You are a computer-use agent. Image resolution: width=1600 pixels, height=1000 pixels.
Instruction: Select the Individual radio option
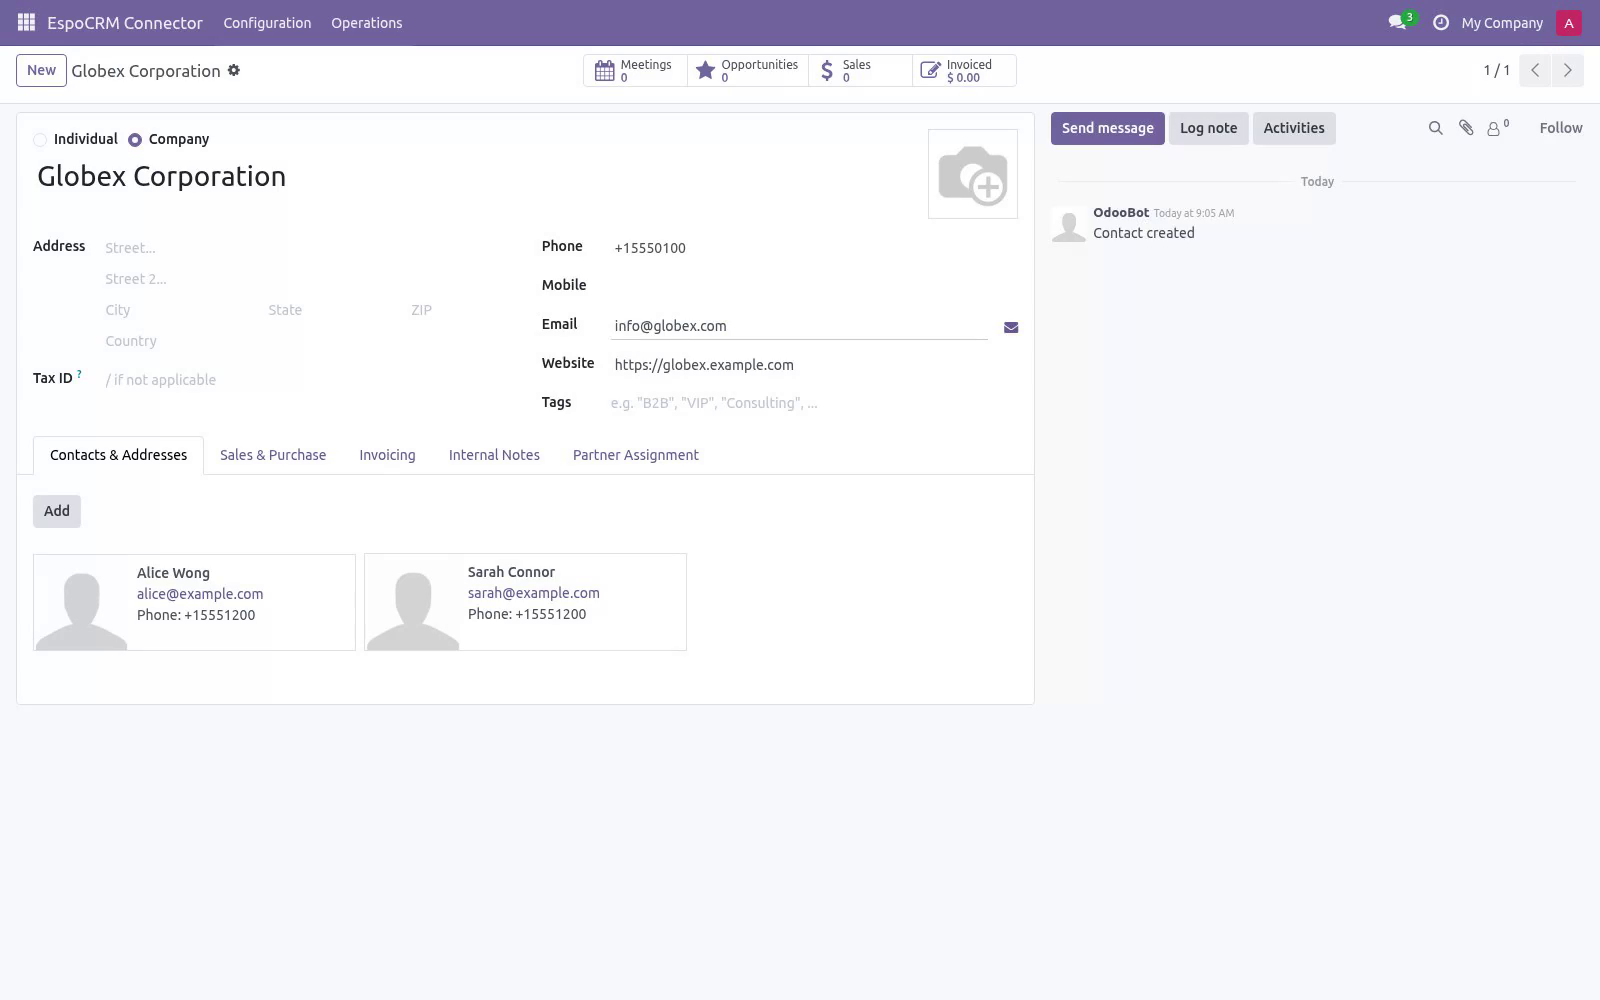pyautogui.click(x=40, y=140)
